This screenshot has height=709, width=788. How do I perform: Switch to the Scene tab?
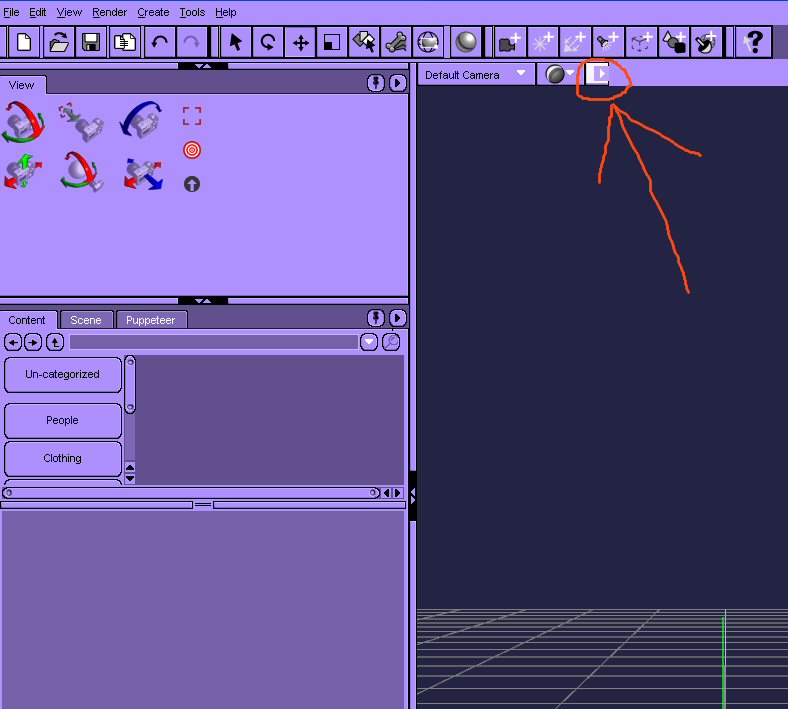86,320
